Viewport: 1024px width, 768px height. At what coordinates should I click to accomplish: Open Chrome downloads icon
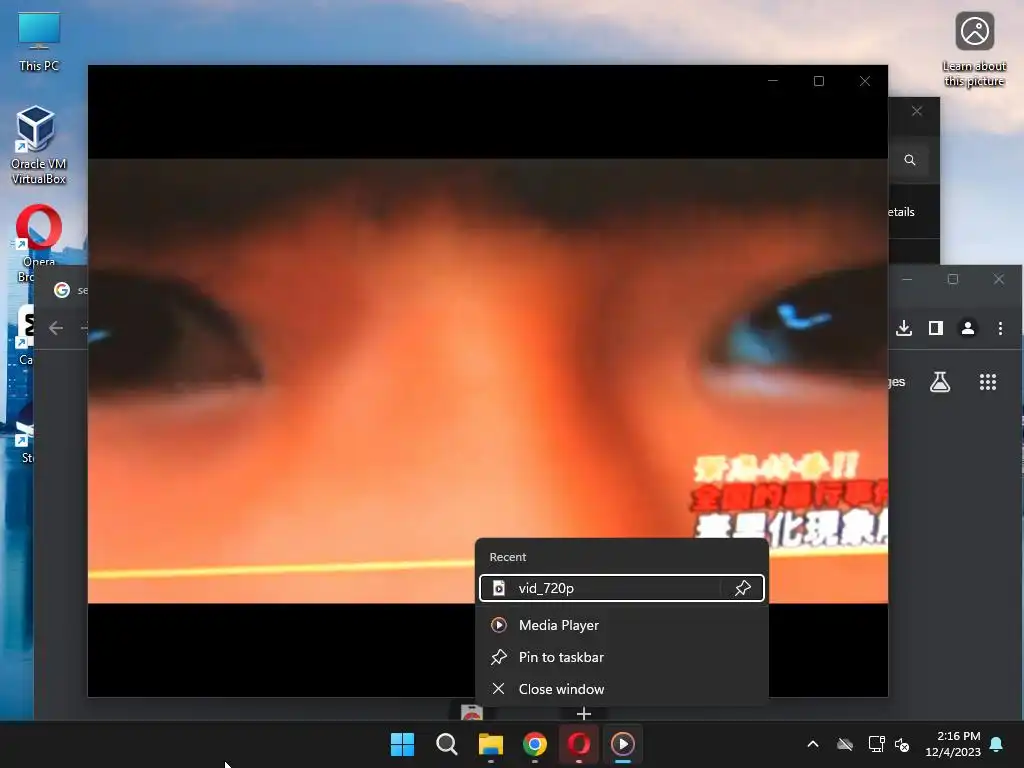tap(904, 328)
